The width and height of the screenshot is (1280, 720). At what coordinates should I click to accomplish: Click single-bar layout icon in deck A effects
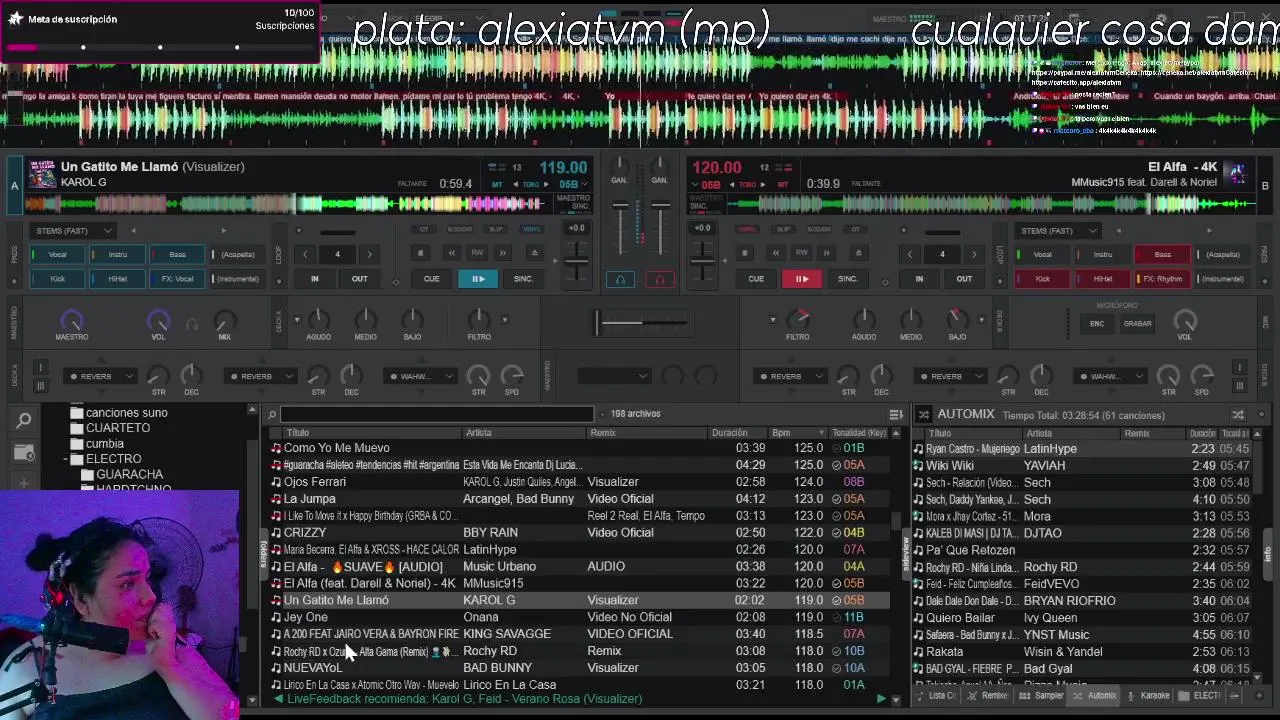coord(40,367)
